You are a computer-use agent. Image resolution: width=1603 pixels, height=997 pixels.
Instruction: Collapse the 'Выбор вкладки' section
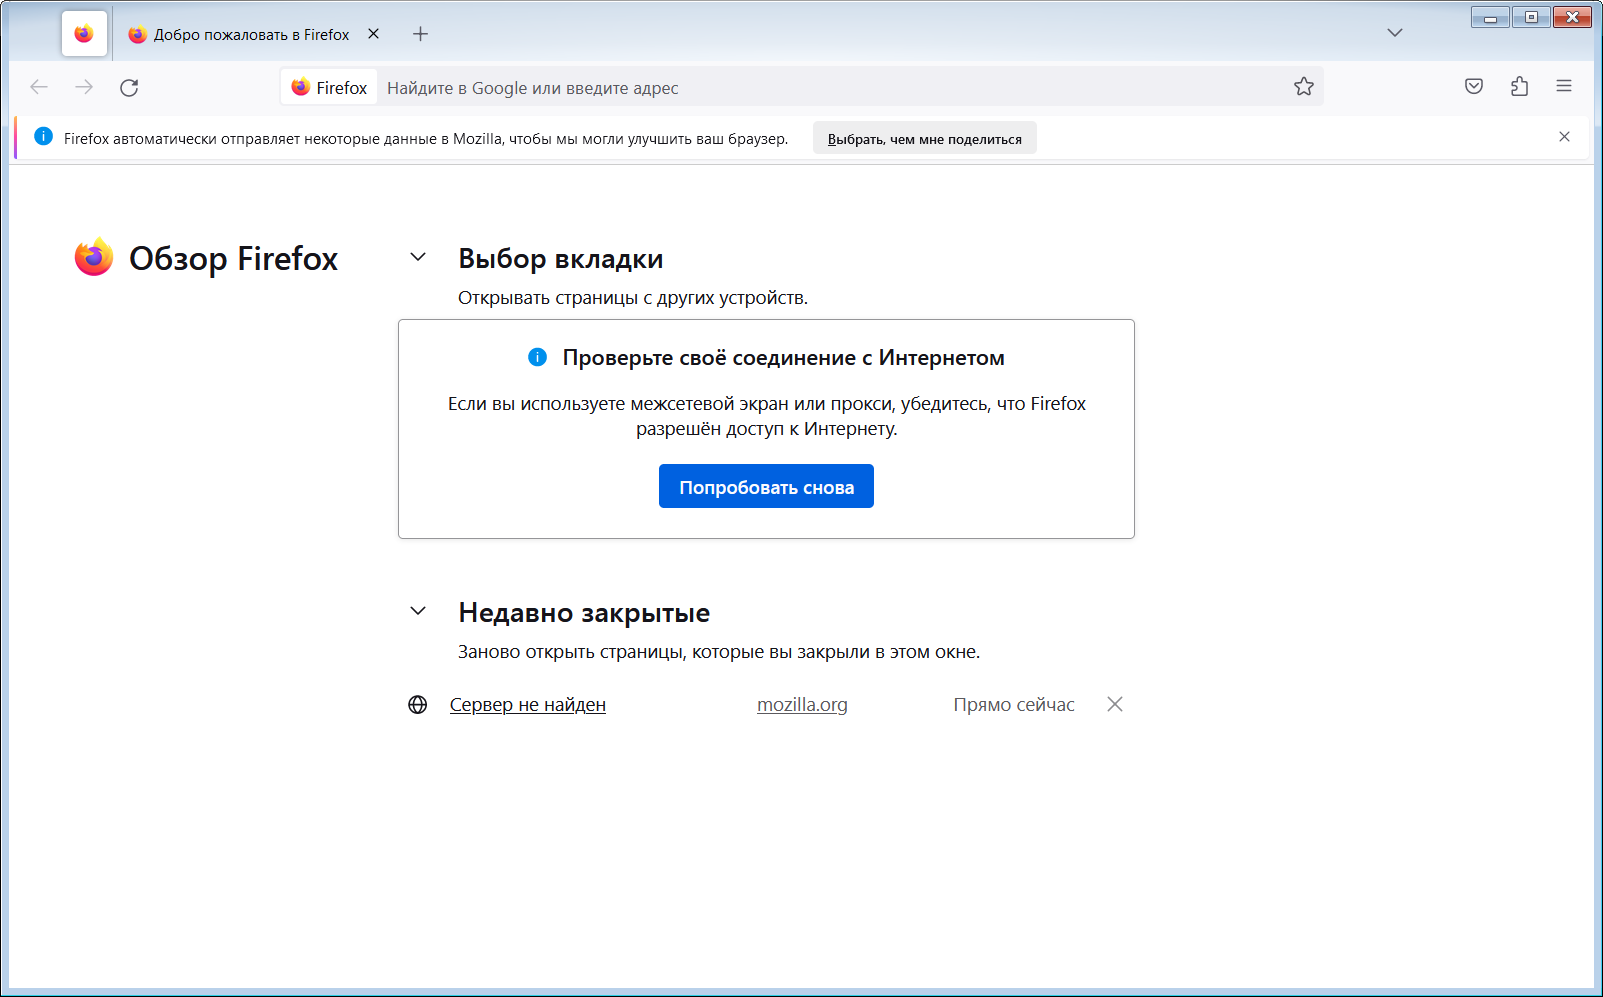418,258
